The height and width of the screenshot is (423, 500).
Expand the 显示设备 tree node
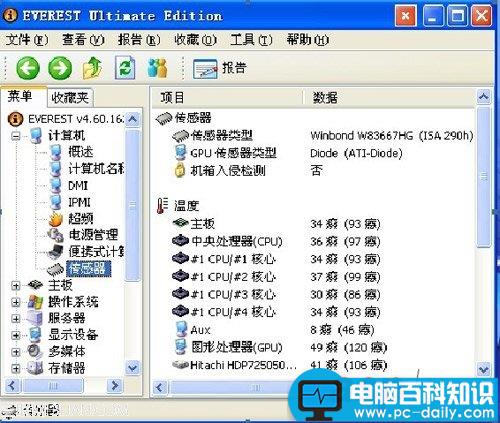point(16,335)
